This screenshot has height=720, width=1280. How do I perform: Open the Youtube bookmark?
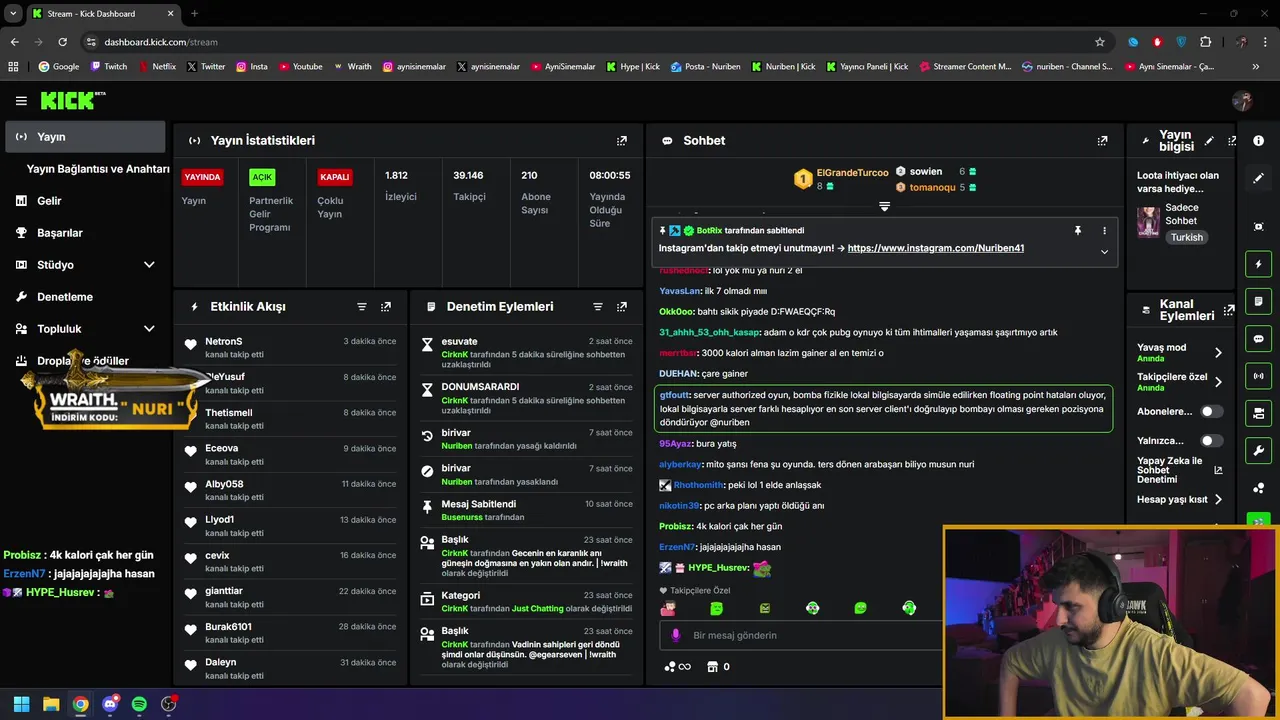(x=301, y=67)
